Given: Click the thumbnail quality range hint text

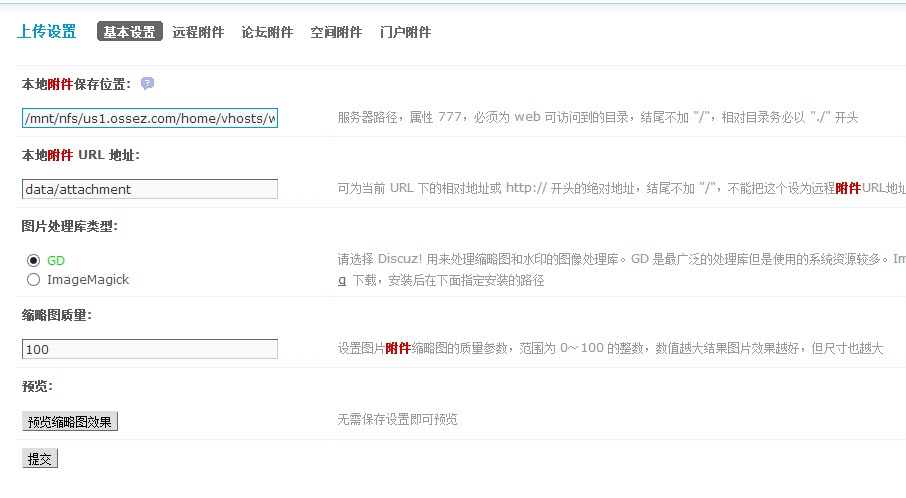Looking at the screenshot, I should click(610, 348).
